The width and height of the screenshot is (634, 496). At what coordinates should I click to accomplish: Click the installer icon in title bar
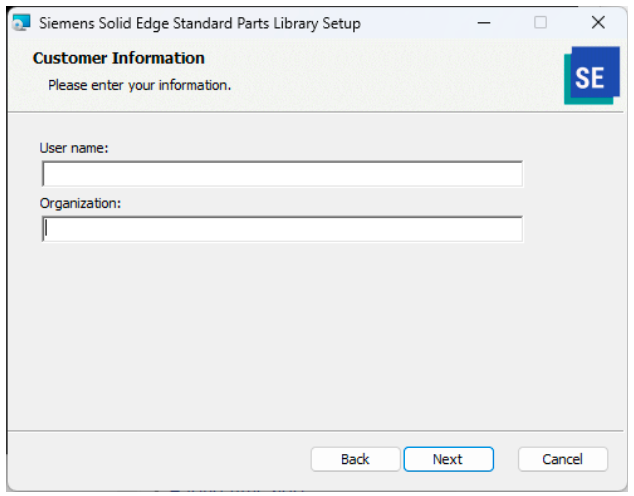[21, 23]
